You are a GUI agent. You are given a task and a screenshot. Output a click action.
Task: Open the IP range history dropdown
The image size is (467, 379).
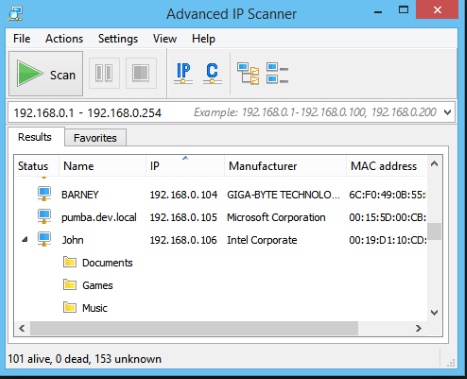(x=448, y=113)
